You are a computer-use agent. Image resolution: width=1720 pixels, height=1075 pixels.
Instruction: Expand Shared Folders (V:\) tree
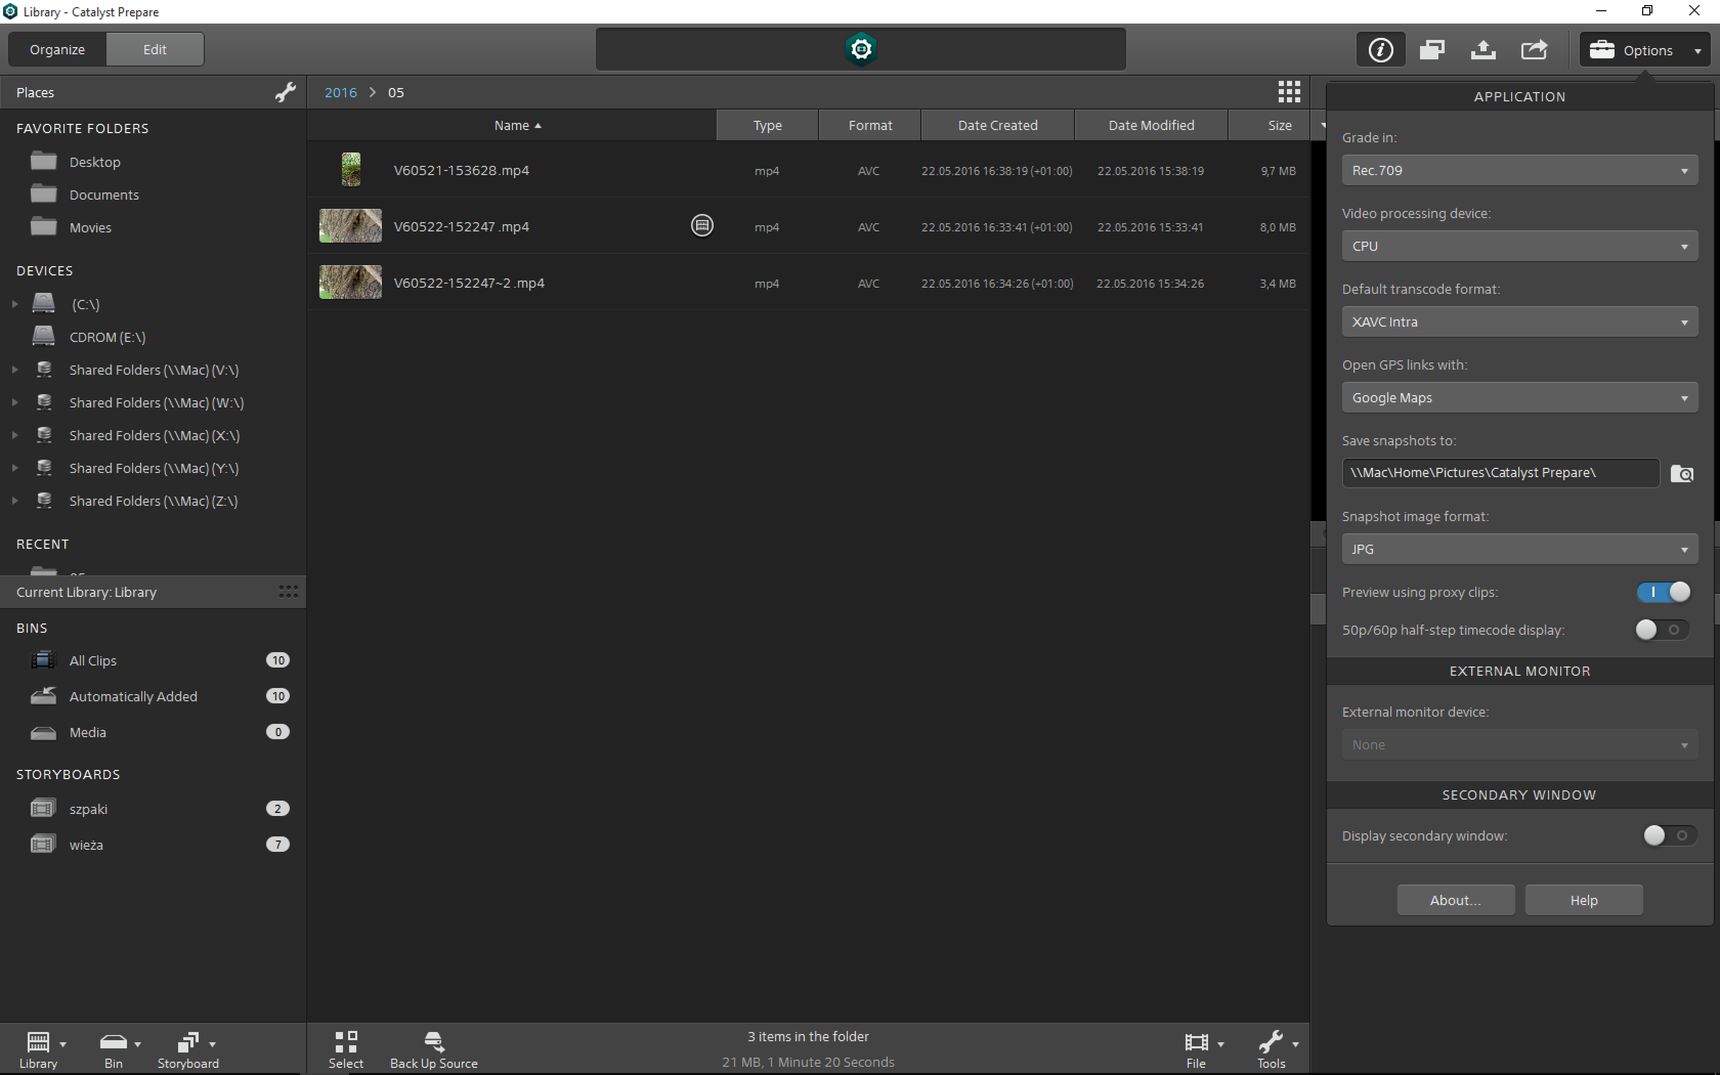[x=15, y=370]
